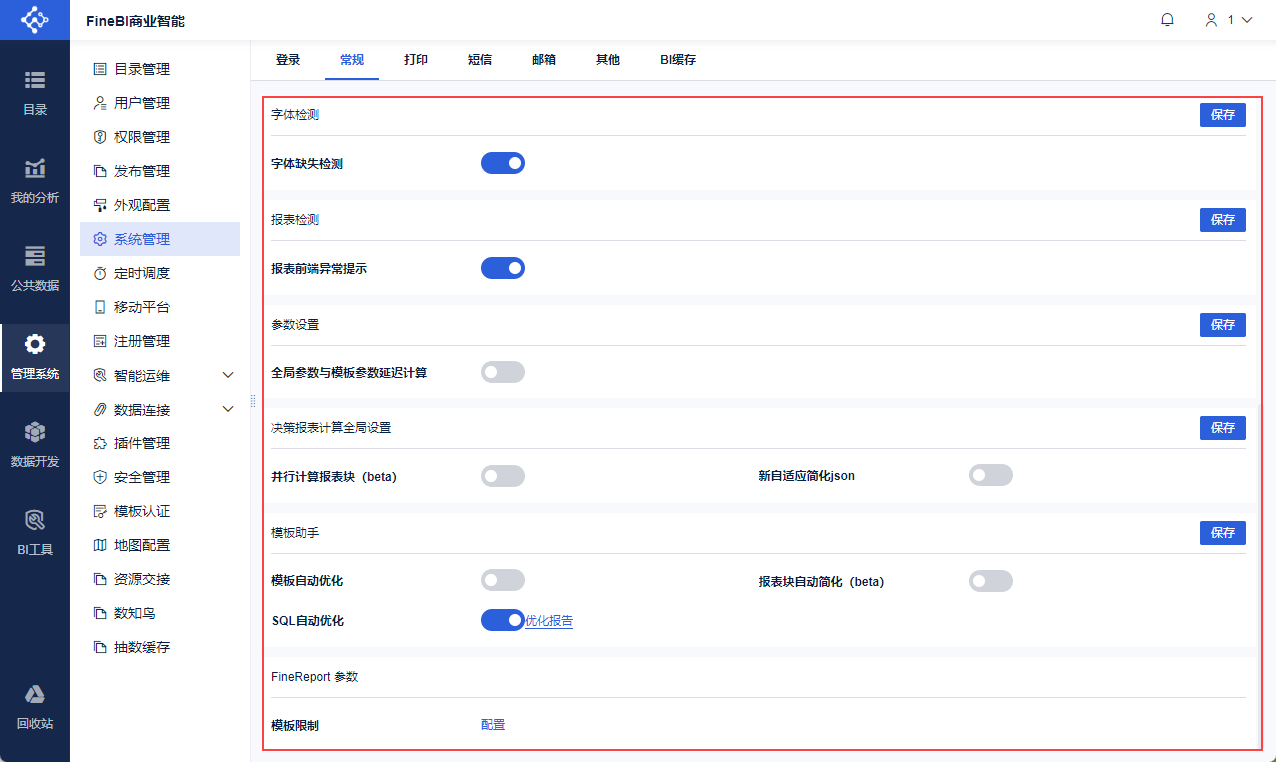
Task: Open the user account dropdown arrow
Action: coord(1246,20)
